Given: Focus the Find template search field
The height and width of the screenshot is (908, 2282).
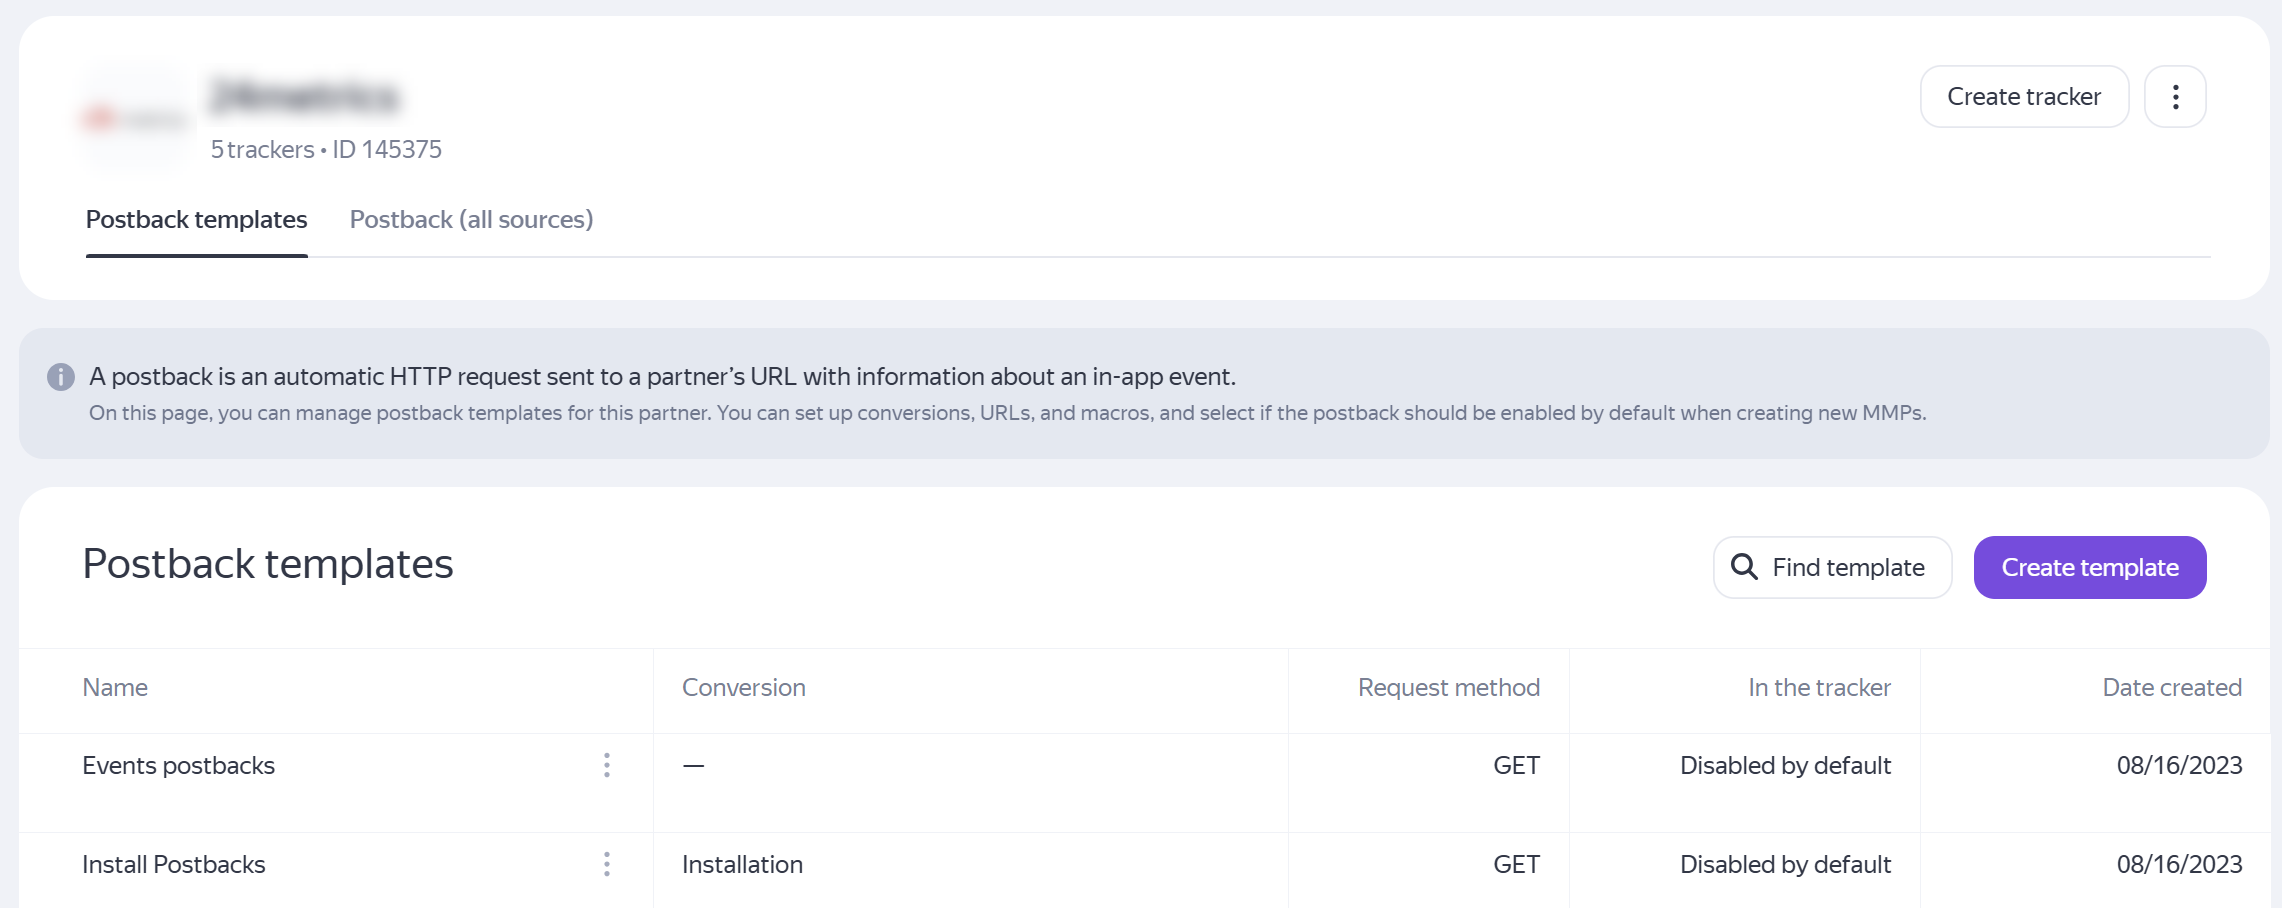Looking at the screenshot, I should coord(1847,567).
